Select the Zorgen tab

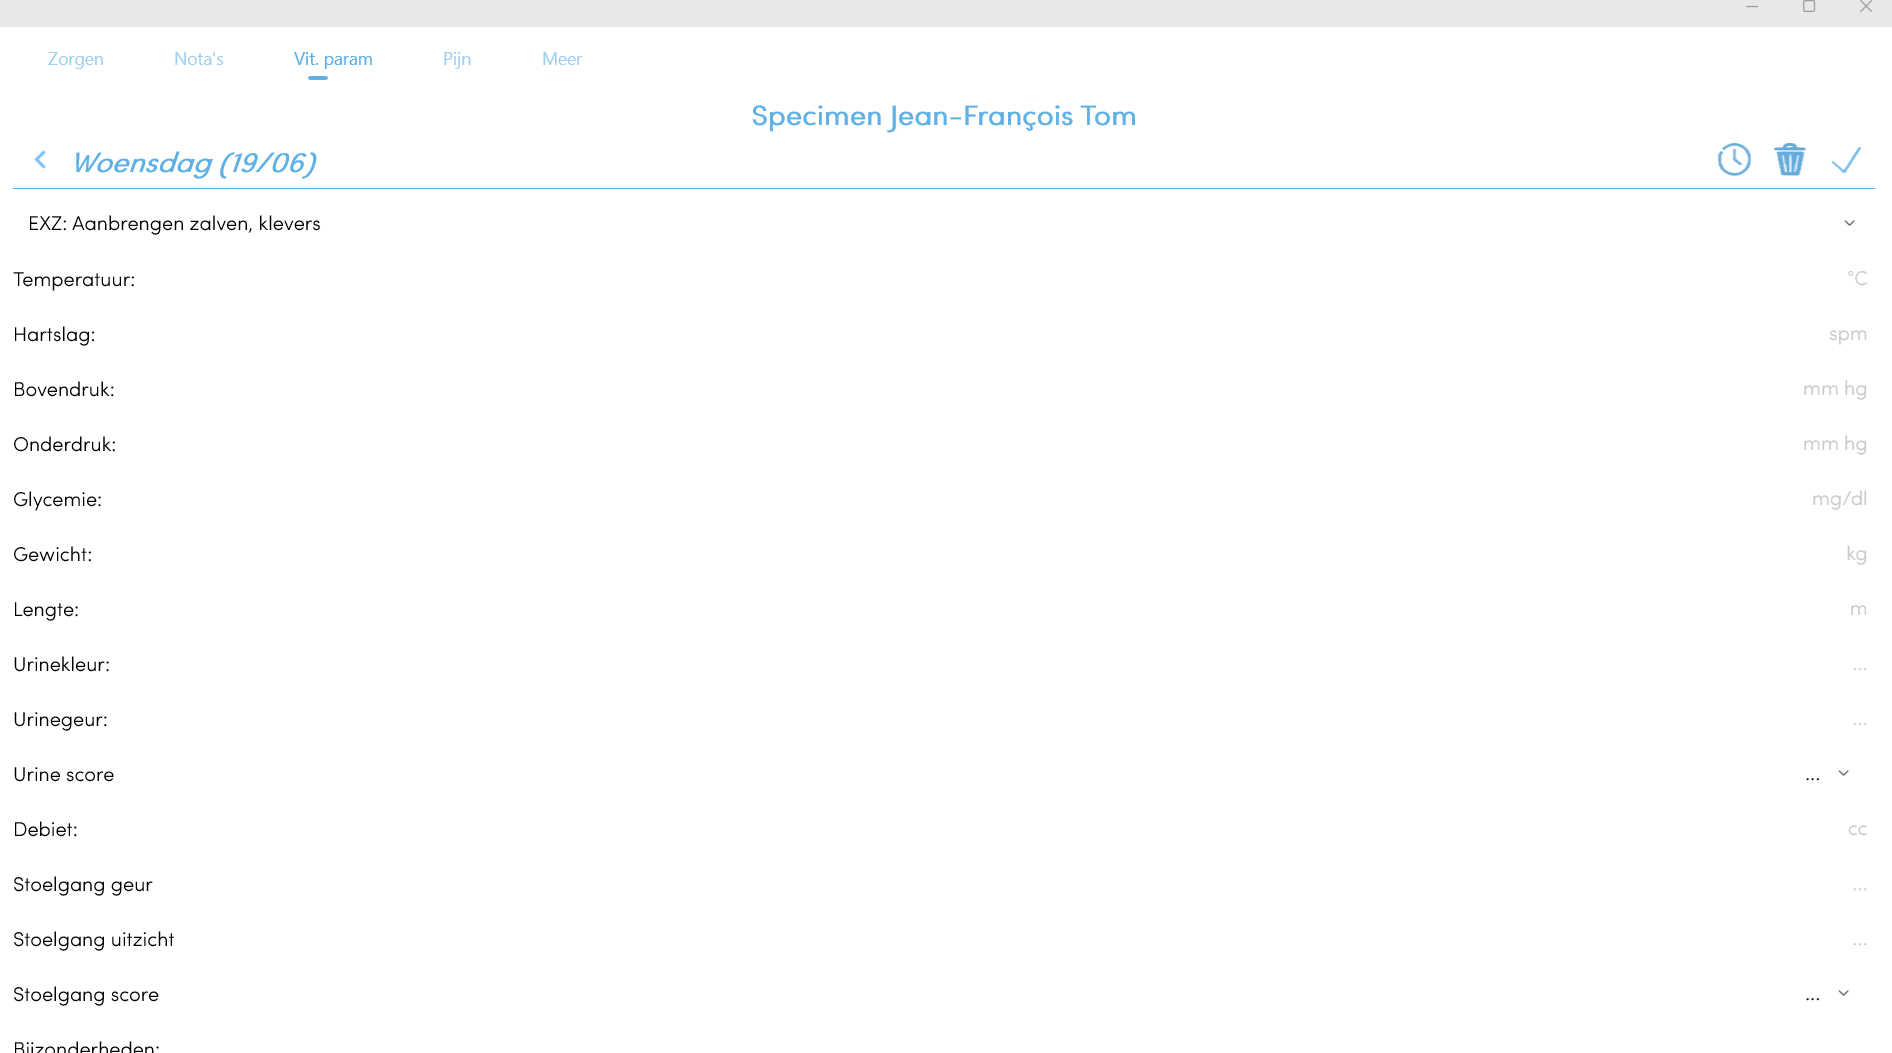tap(75, 59)
